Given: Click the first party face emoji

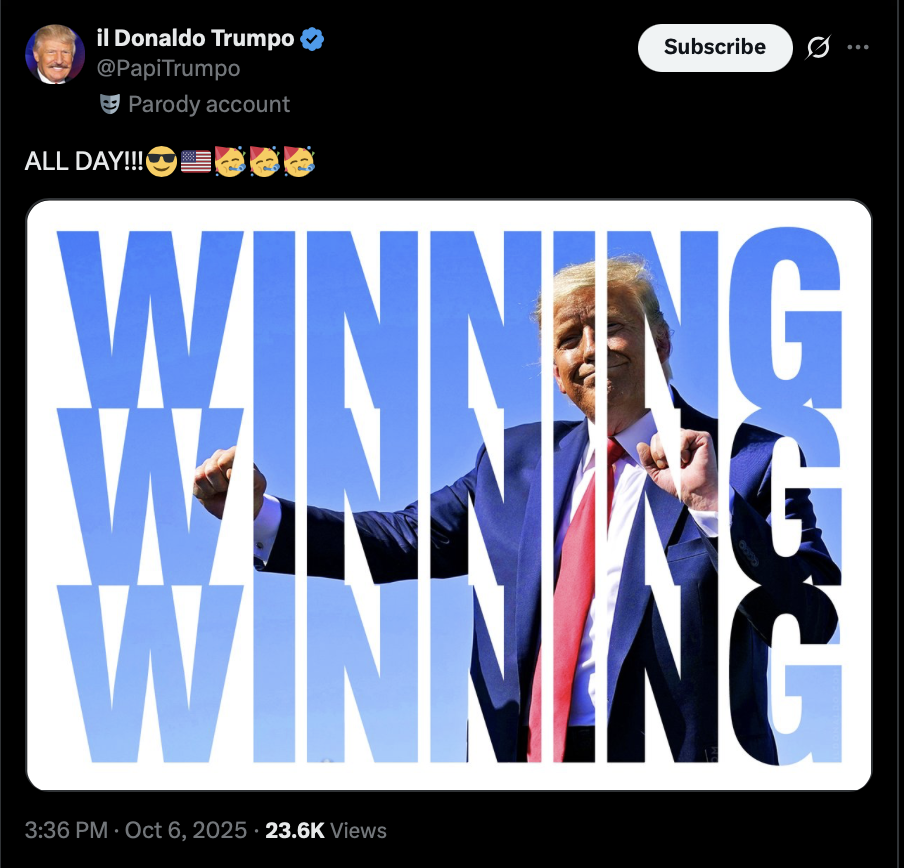Looking at the screenshot, I should click(230, 161).
